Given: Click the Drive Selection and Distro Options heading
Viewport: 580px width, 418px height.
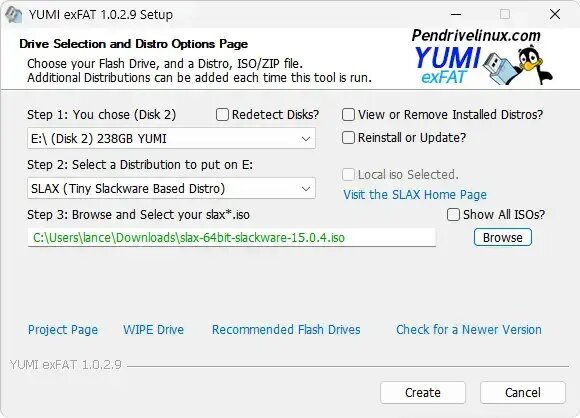Looking at the screenshot, I should pyautogui.click(x=134, y=44).
